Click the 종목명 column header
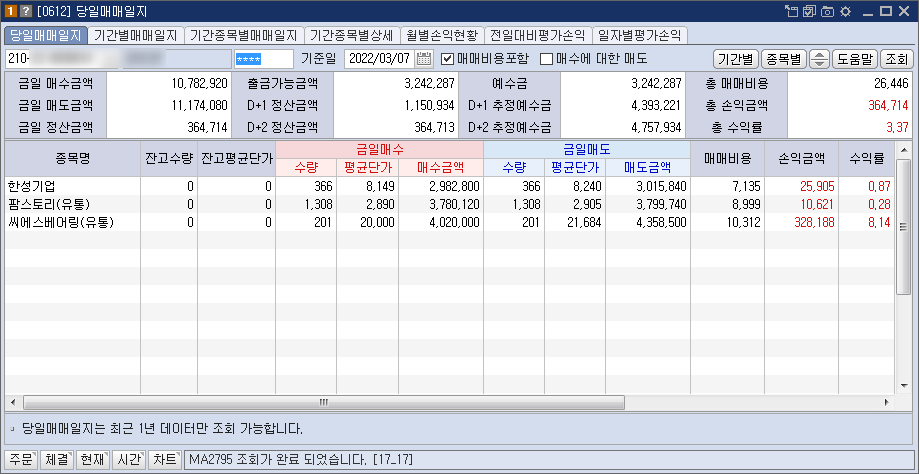Image resolution: width=919 pixels, height=474 pixels. coord(73,158)
